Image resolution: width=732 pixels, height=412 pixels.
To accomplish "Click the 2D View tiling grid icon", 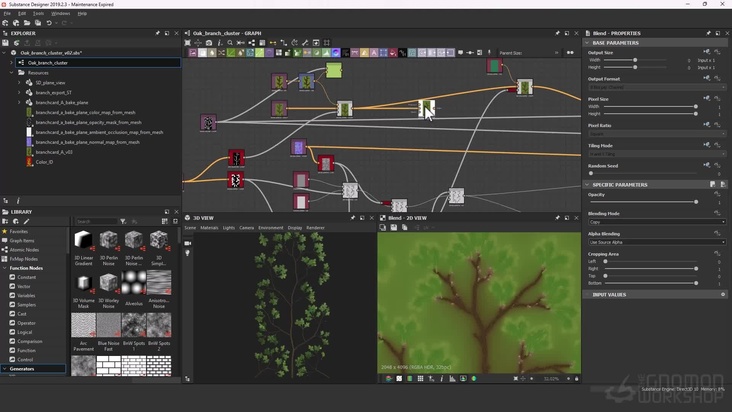I will pyautogui.click(x=420, y=379).
